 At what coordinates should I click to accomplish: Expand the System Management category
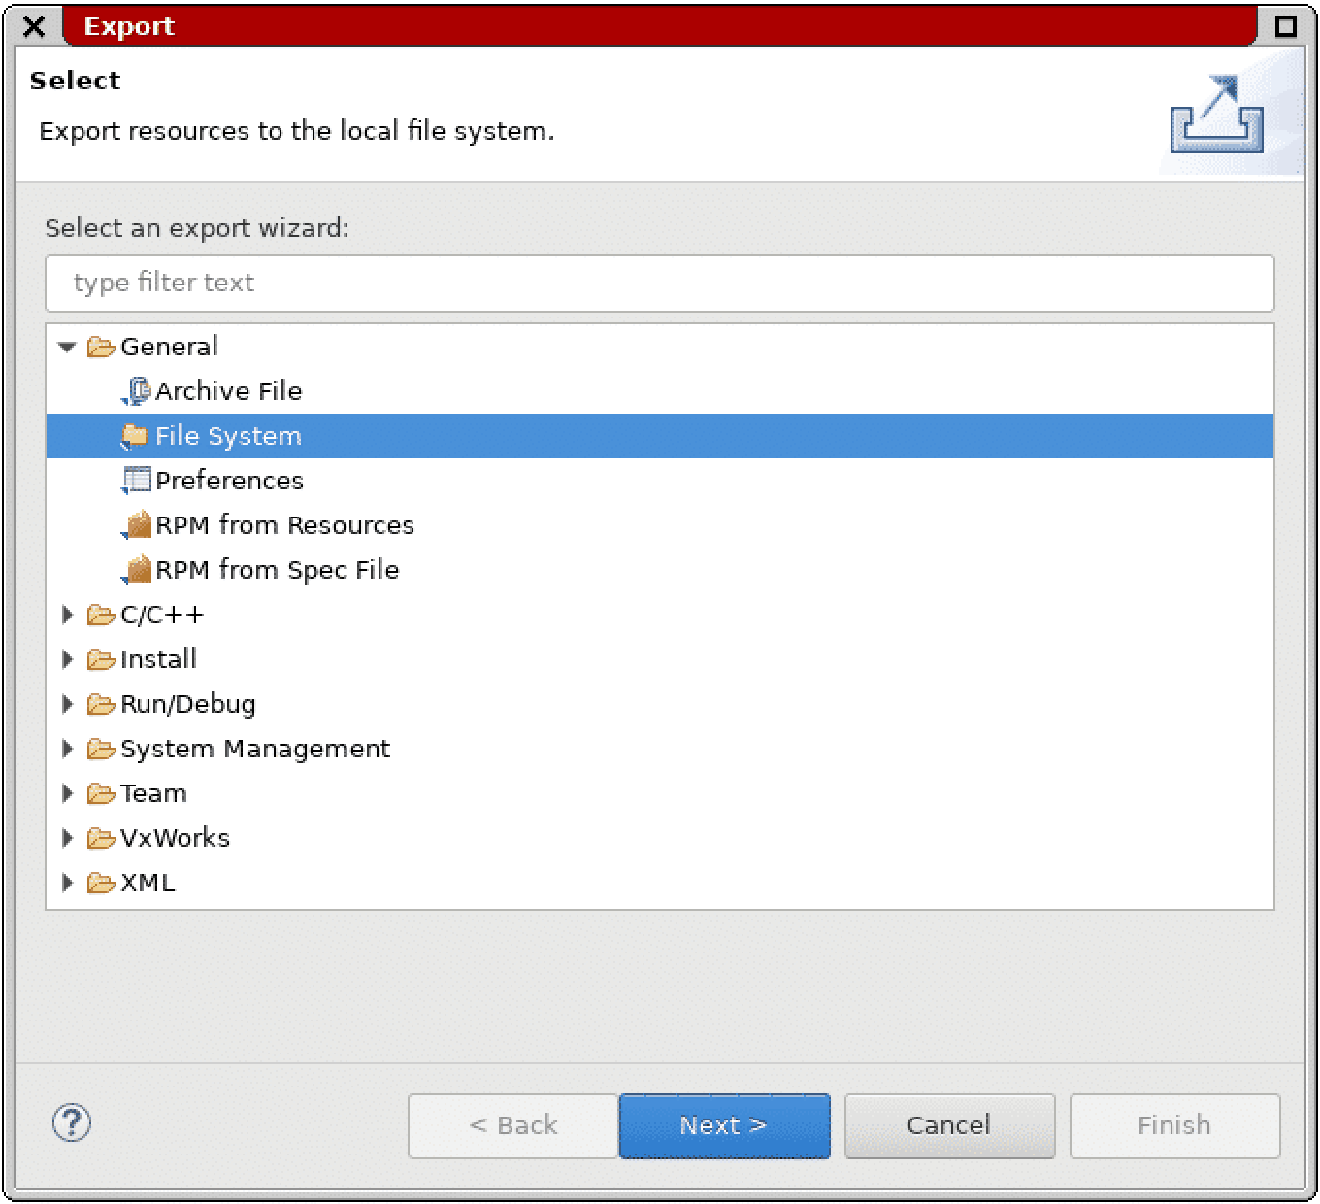tap(67, 748)
